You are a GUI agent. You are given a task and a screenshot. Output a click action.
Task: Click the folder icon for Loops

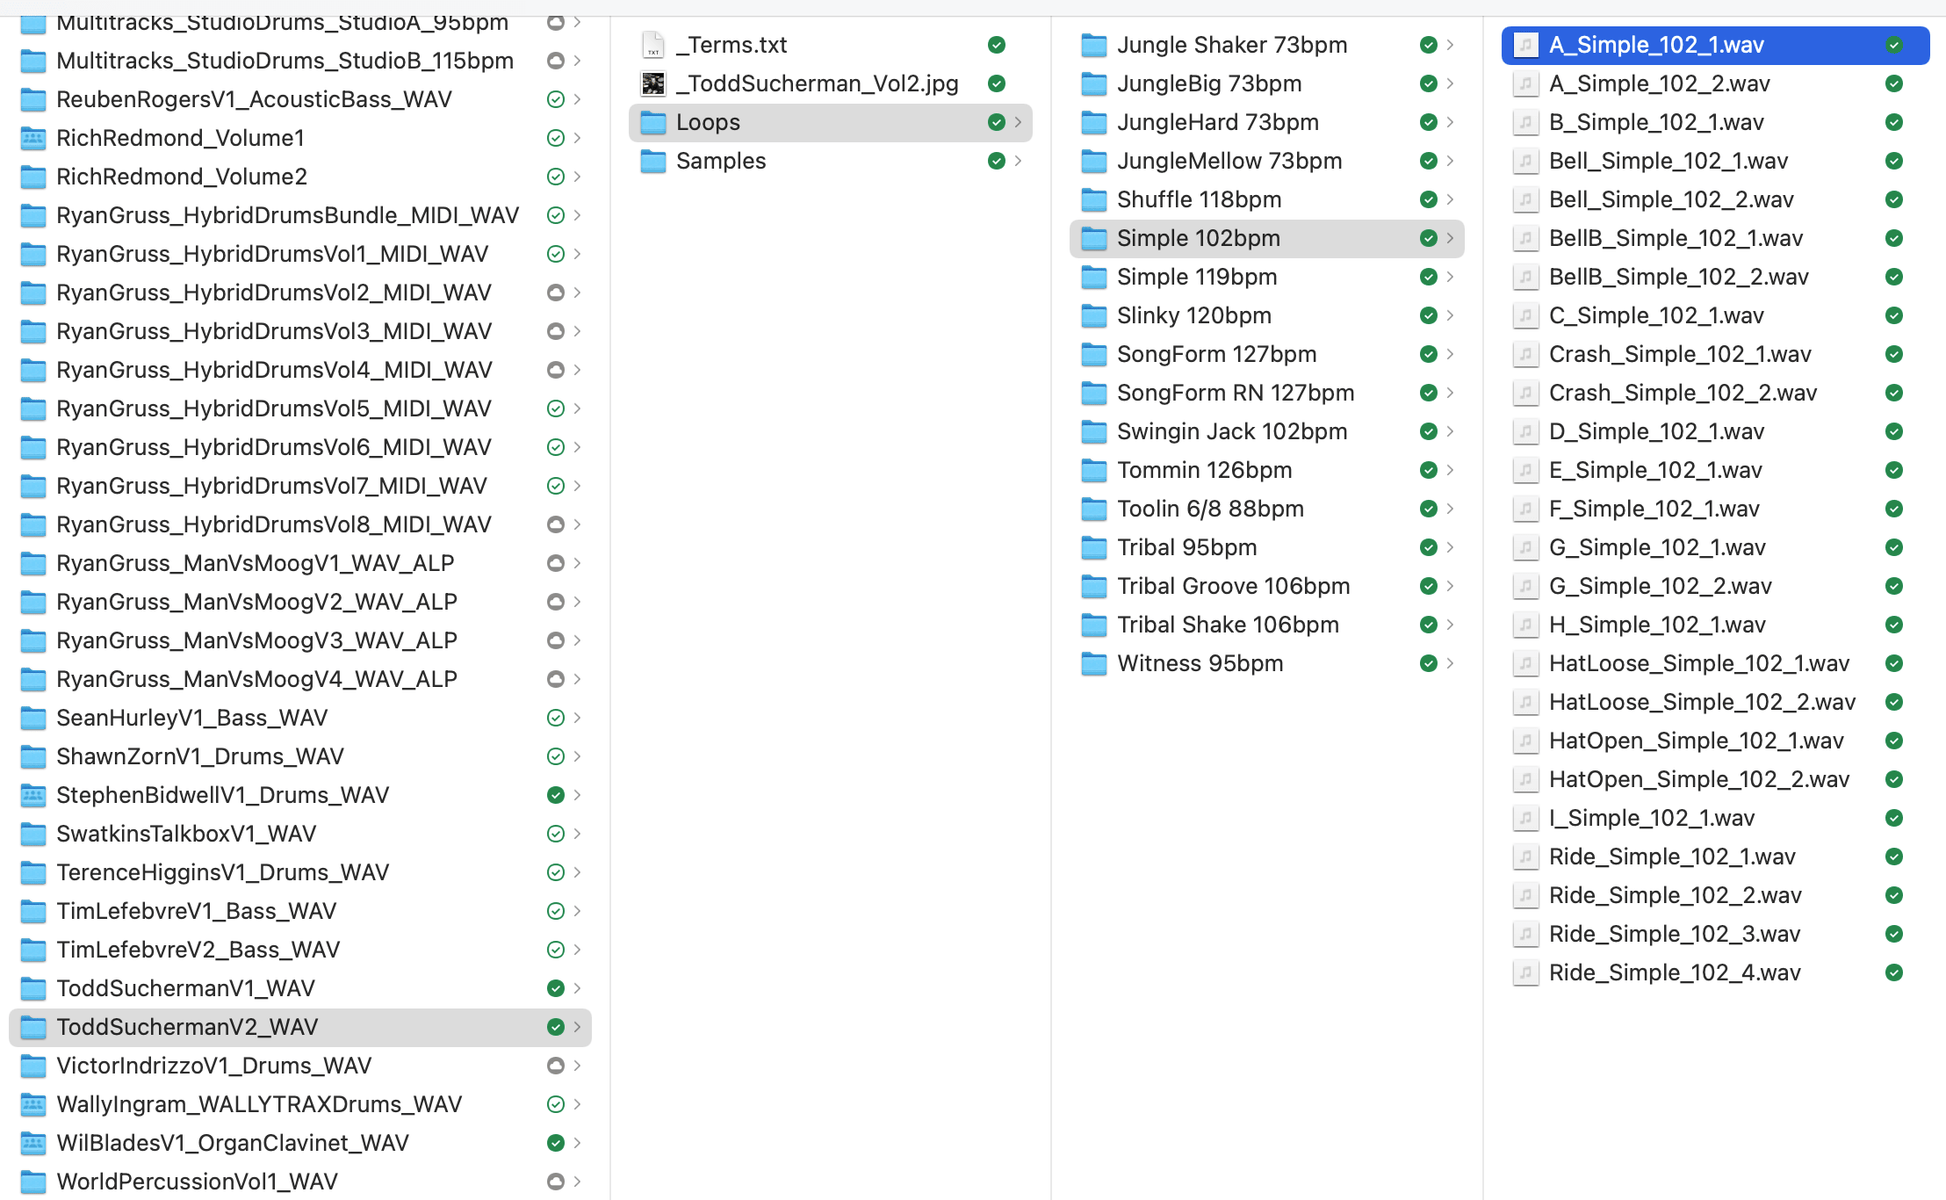655,122
